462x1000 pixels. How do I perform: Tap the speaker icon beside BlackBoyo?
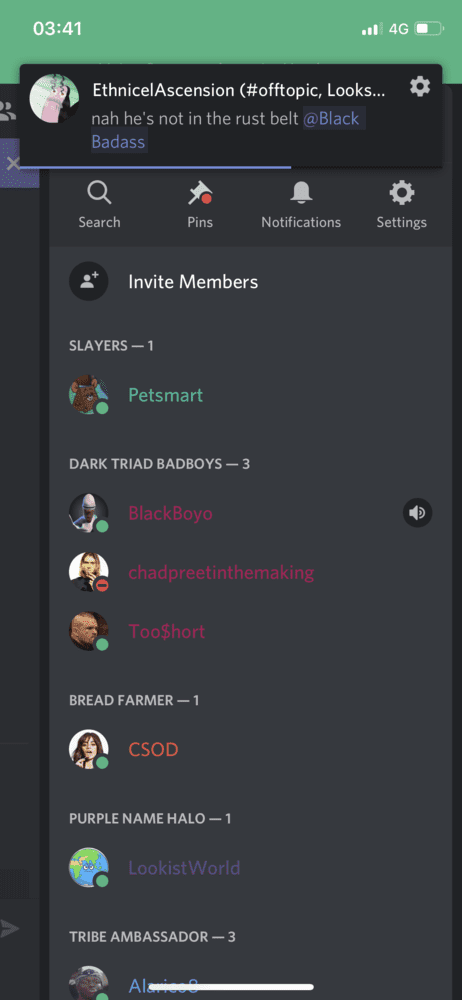click(x=417, y=513)
